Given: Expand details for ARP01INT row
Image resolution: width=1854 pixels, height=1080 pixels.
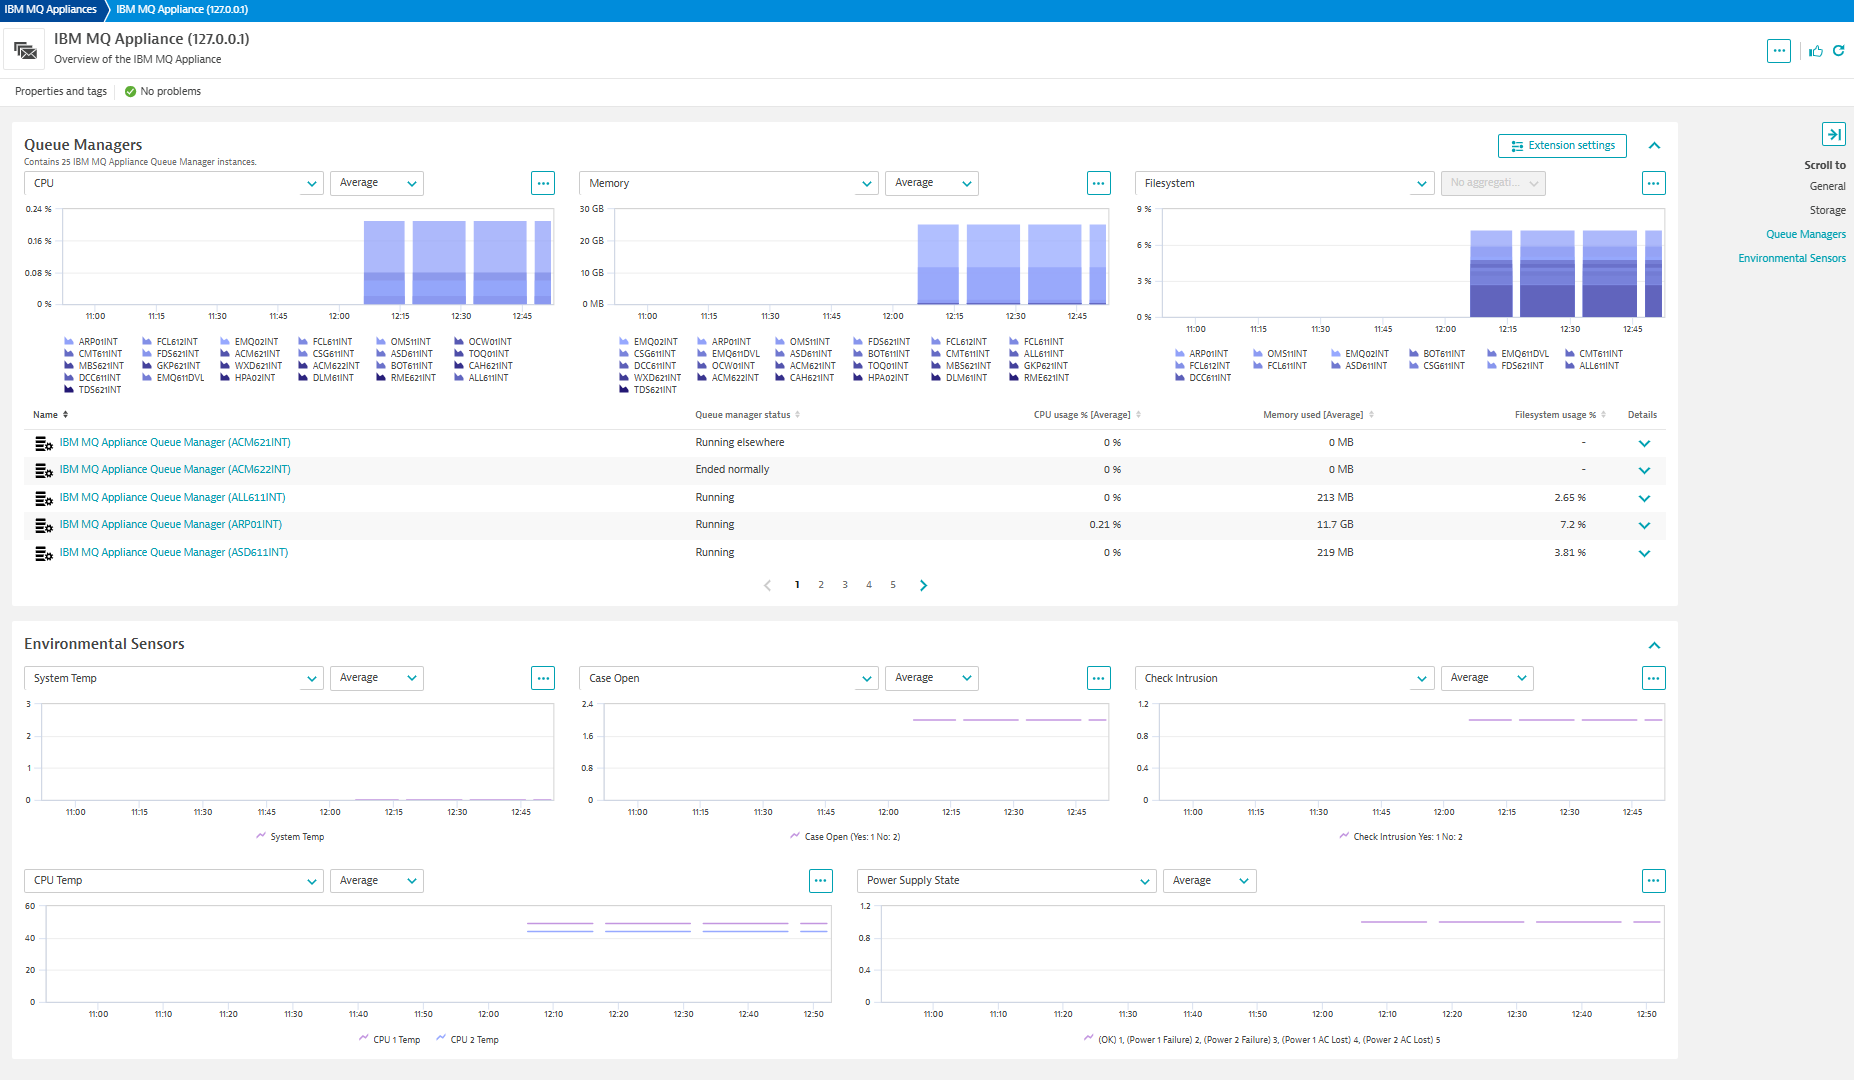Looking at the screenshot, I should point(1644,525).
